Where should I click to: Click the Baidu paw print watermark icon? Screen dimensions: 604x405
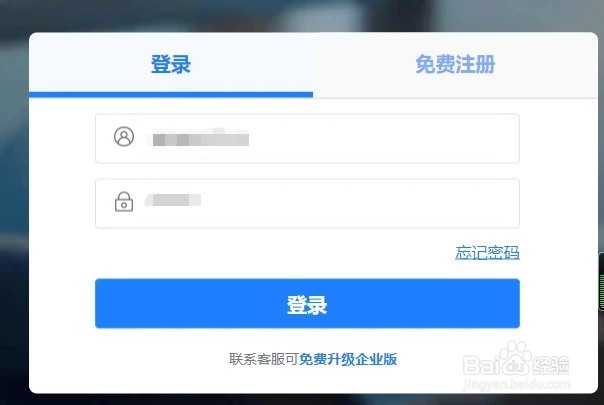[514, 358]
